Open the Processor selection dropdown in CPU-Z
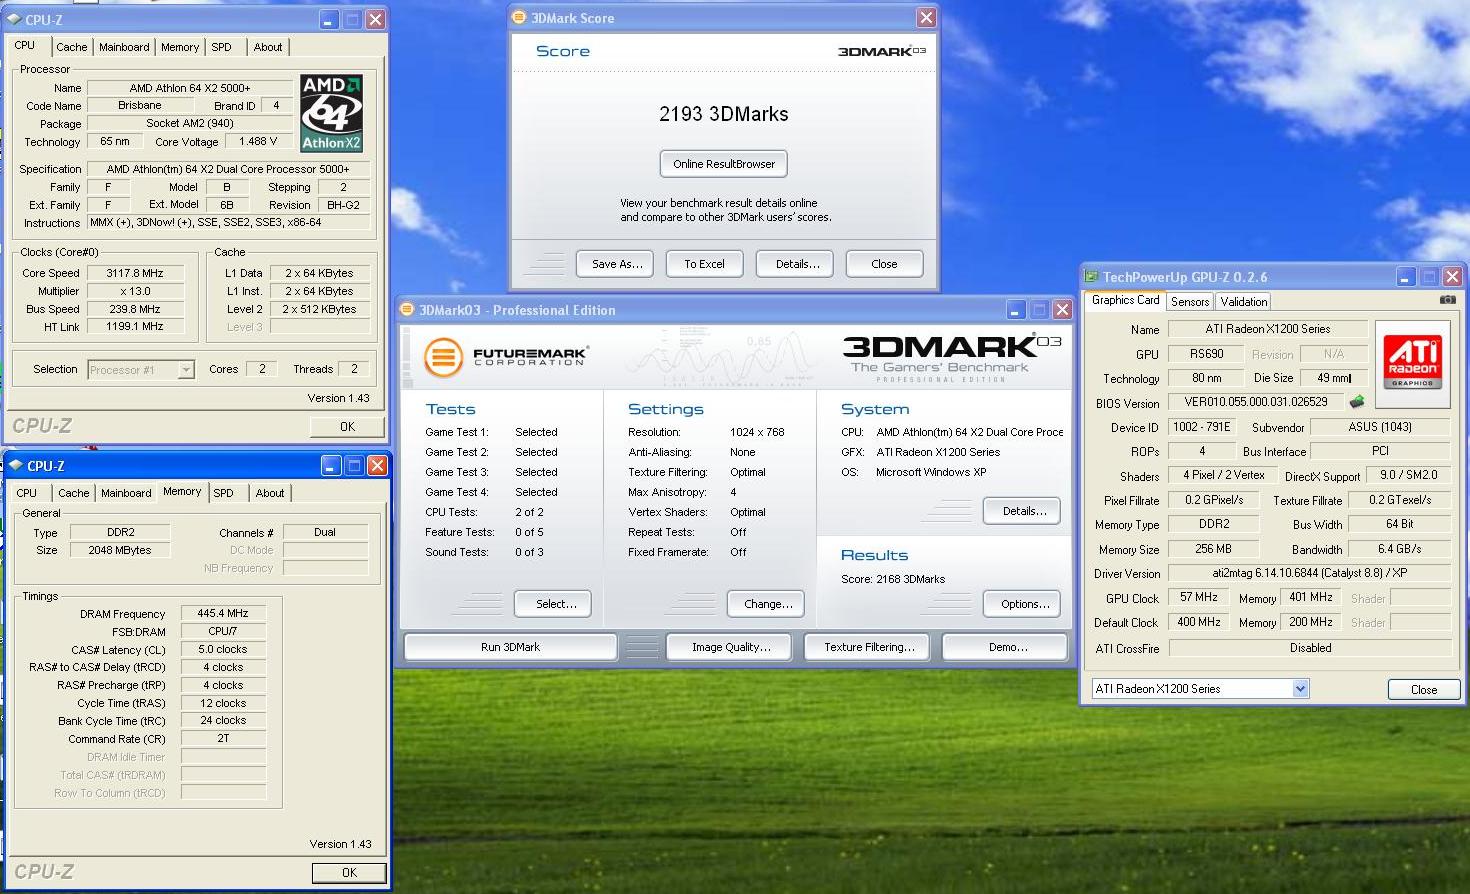This screenshot has width=1470, height=894. (x=186, y=370)
